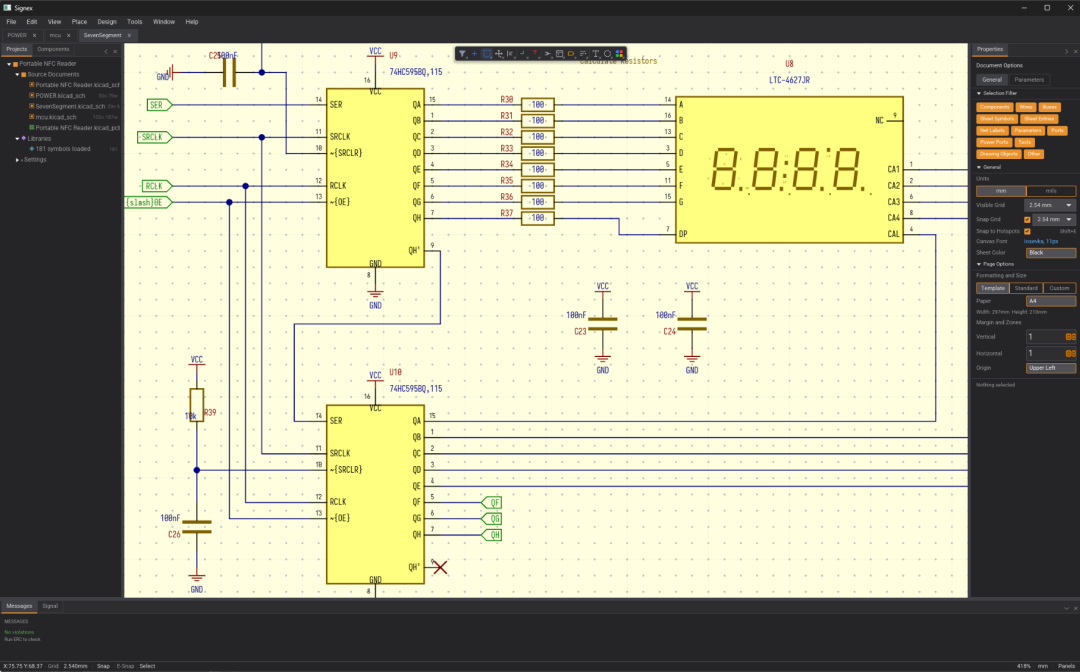This screenshot has height=672, width=1080.
Task: Open the selection filter funnel tool
Action: point(462,54)
